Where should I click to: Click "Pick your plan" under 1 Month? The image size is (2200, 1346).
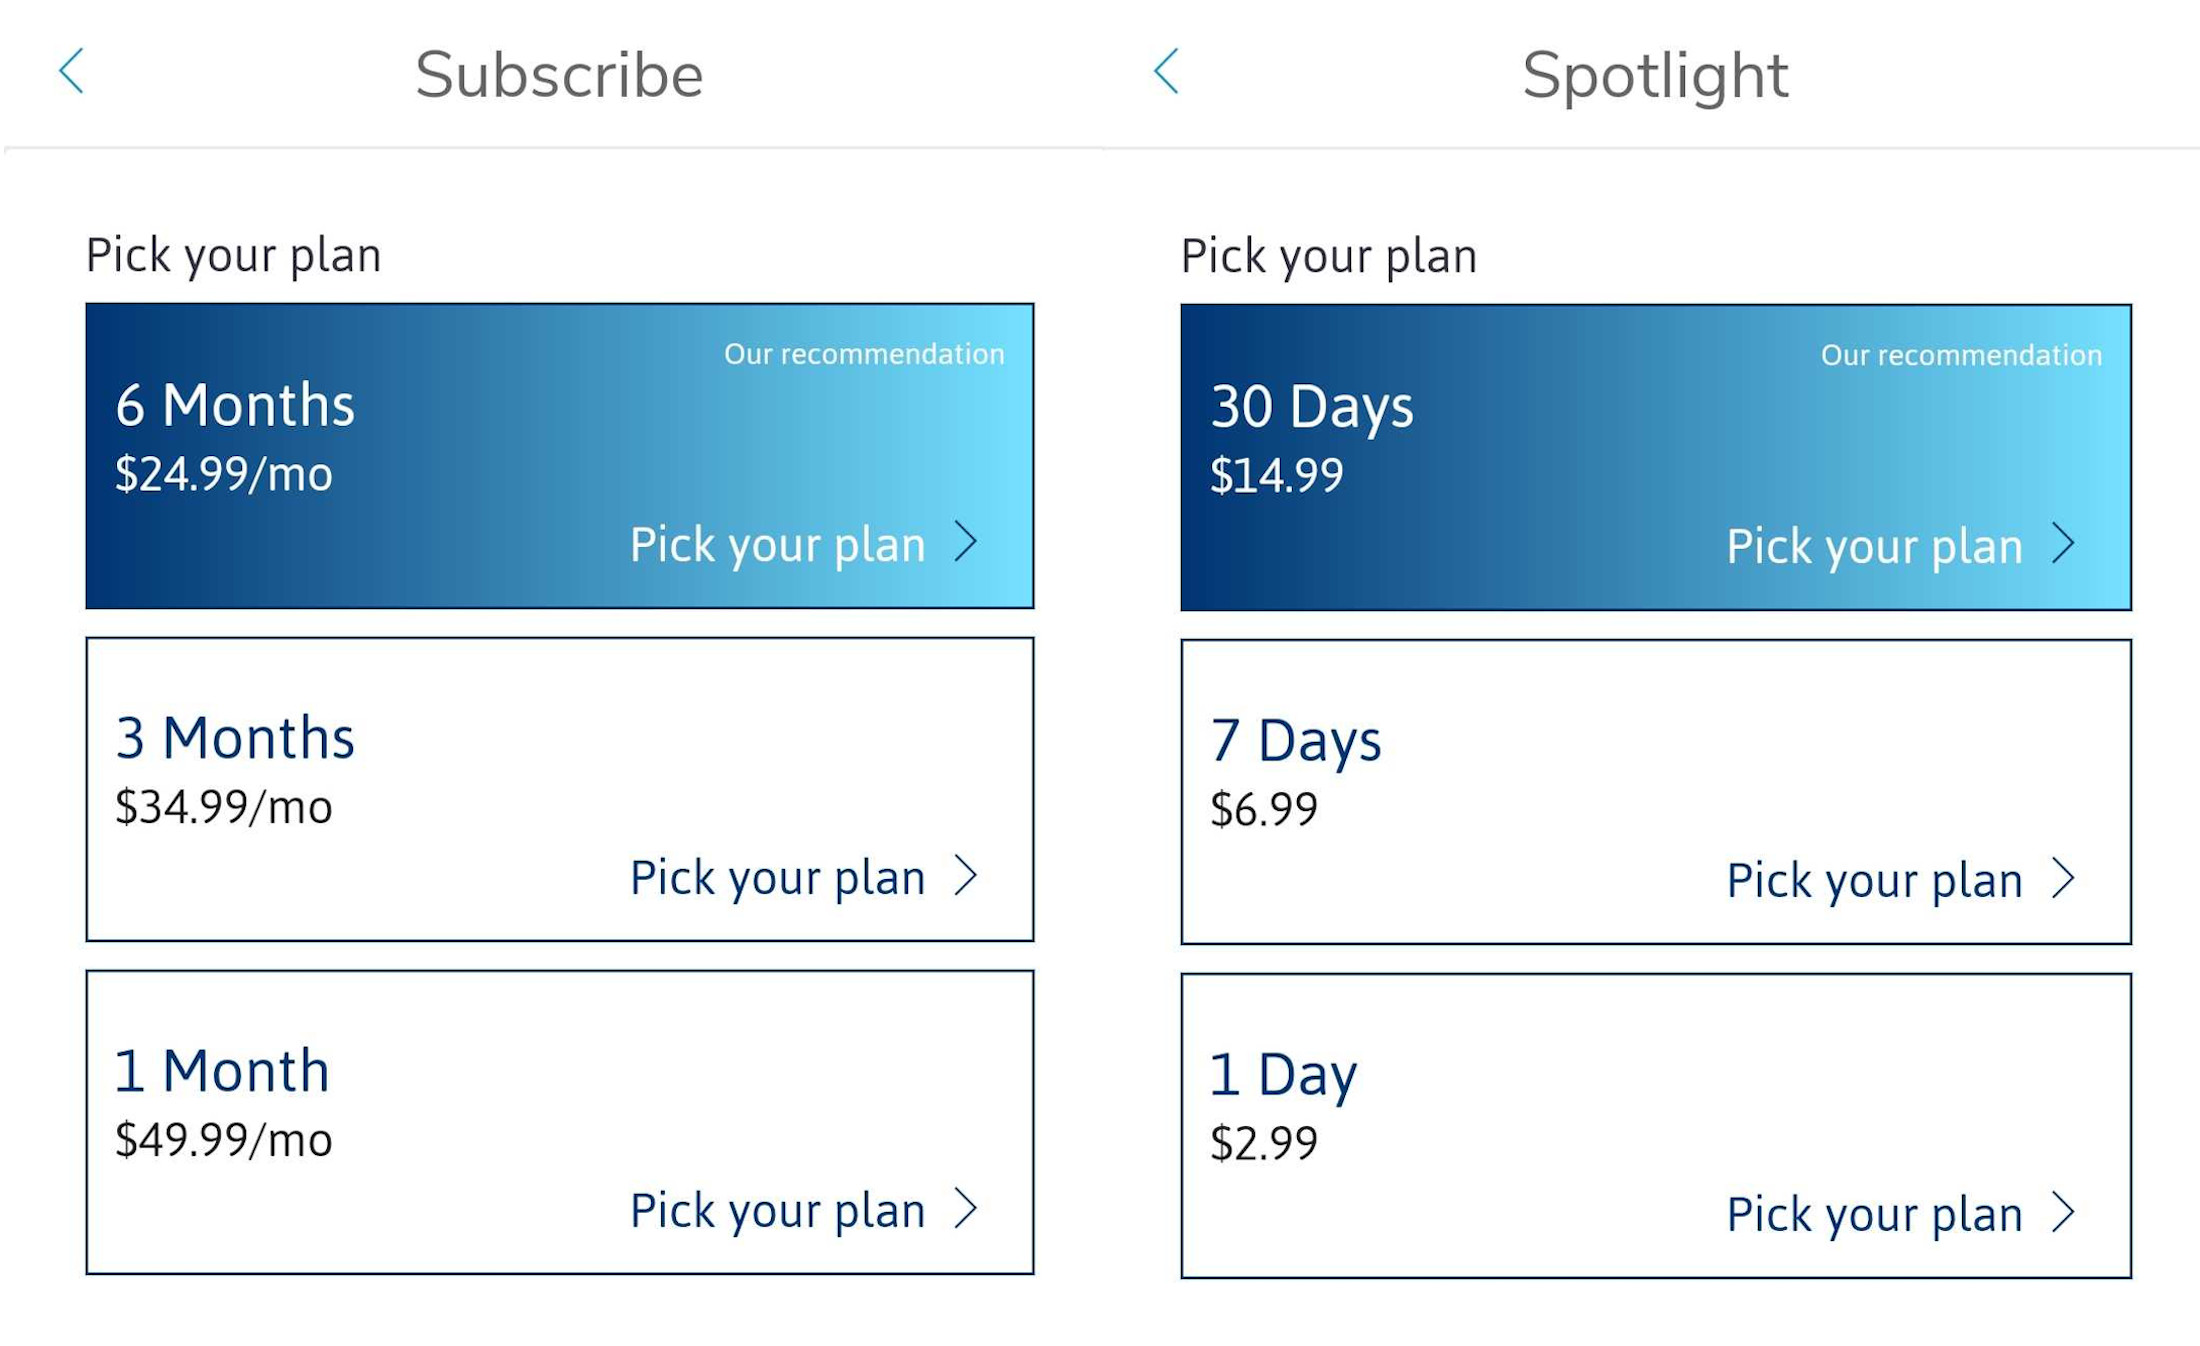click(777, 1211)
